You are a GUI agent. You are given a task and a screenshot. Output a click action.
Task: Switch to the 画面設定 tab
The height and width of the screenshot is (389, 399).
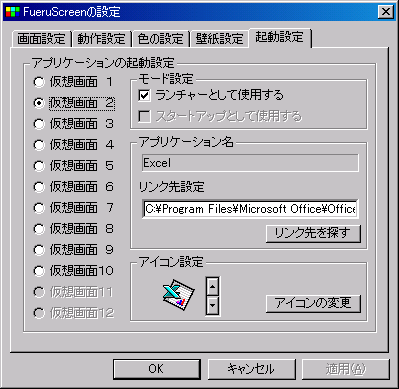click(41, 39)
